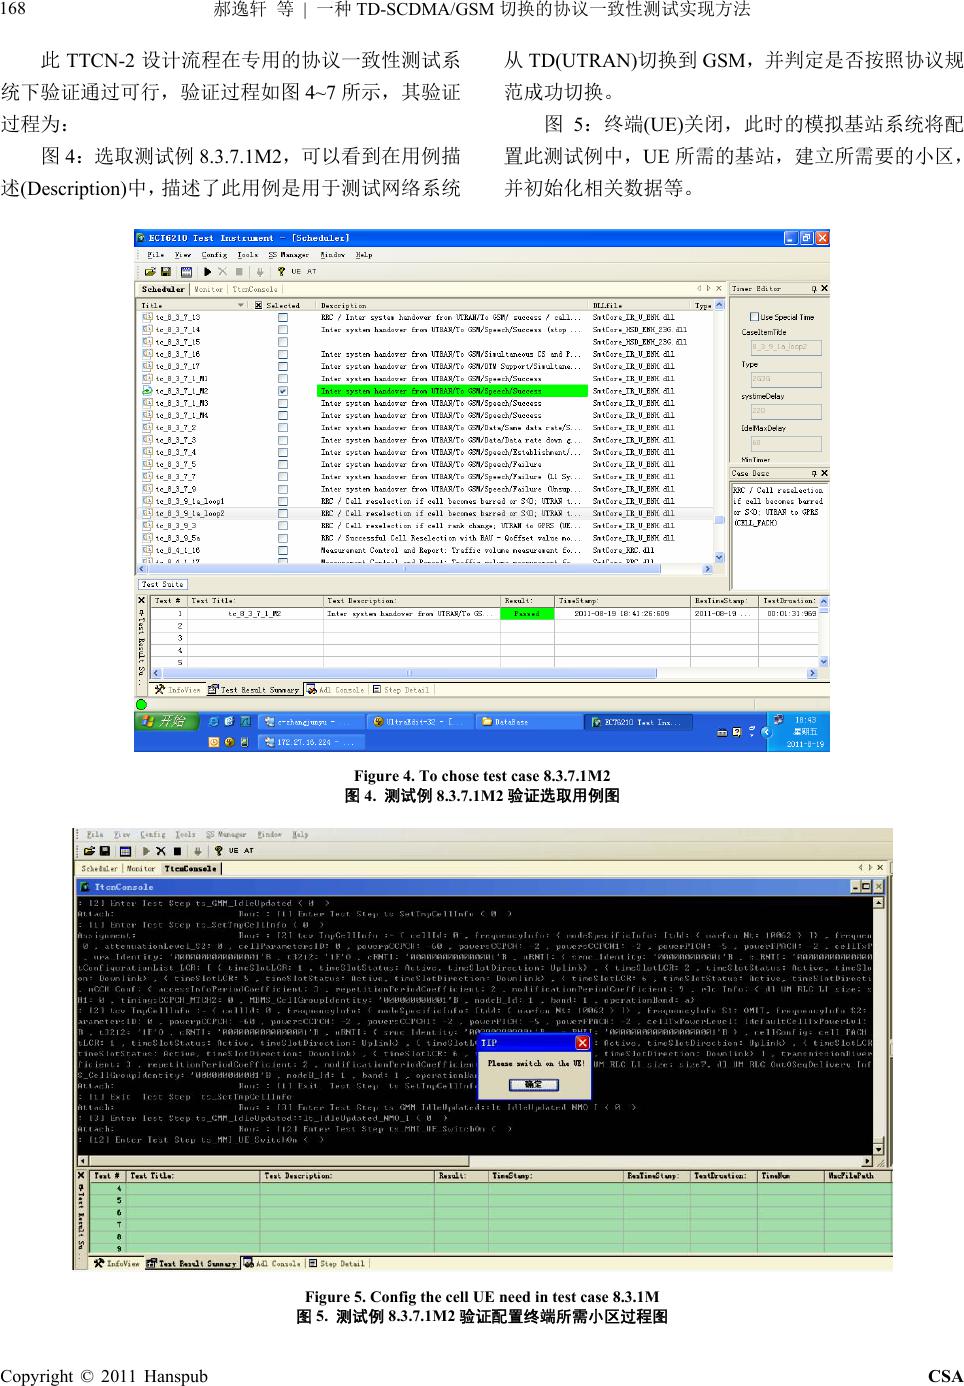This screenshot has width=964, height=1386.
Task: Open the Title column dropdown arrow
Action: coord(240,305)
